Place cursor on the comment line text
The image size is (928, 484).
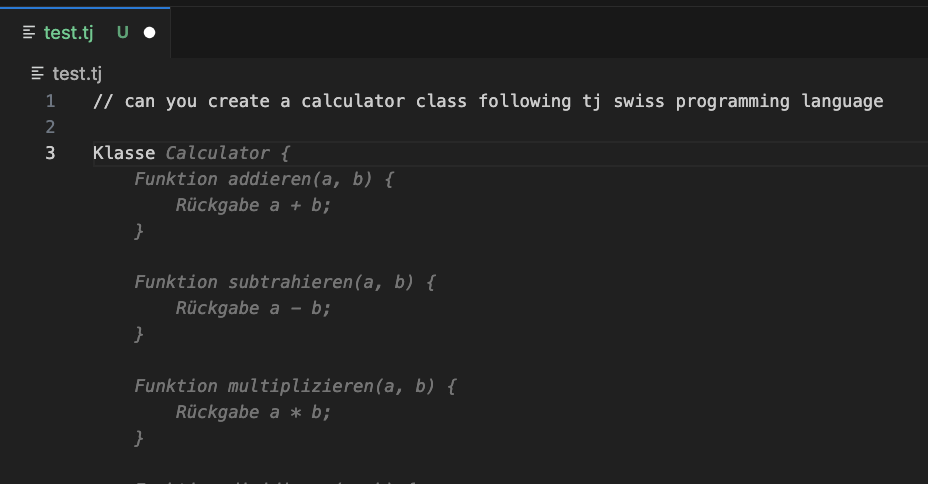[x=488, y=101]
